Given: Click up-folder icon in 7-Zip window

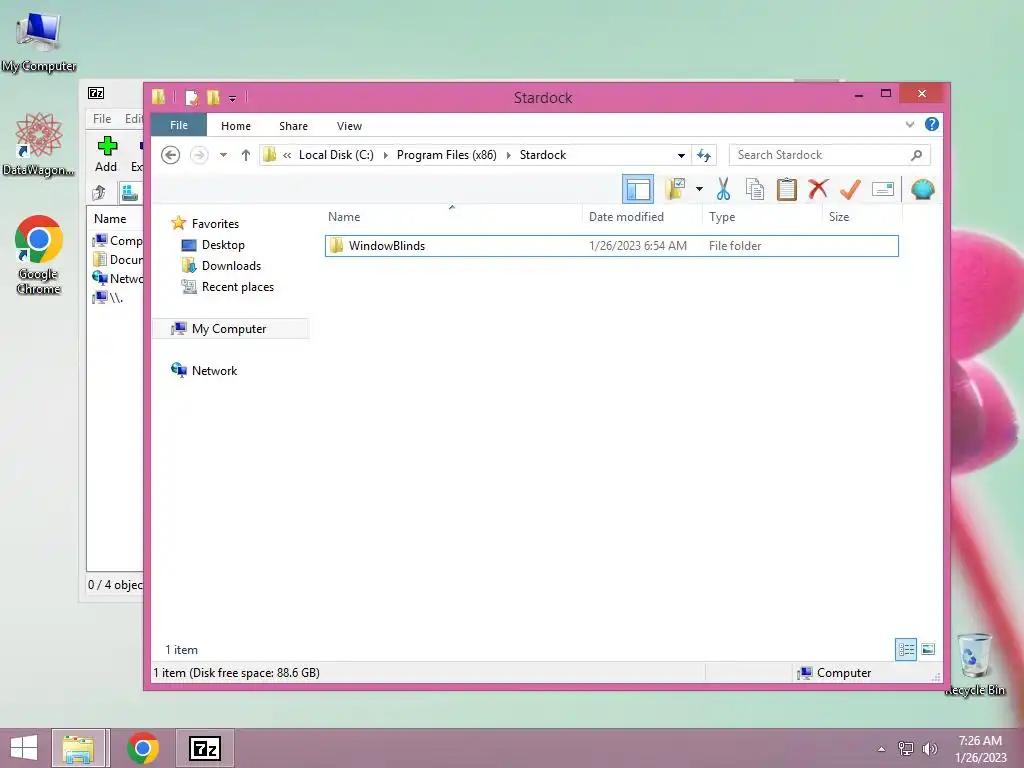Looking at the screenshot, I should coord(99,193).
